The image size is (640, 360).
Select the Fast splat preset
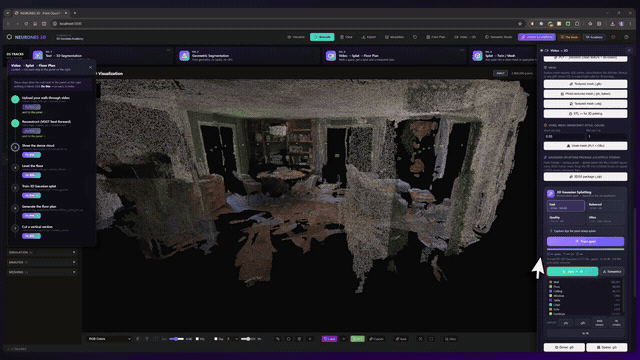pyautogui.click(x=566, y=206)
